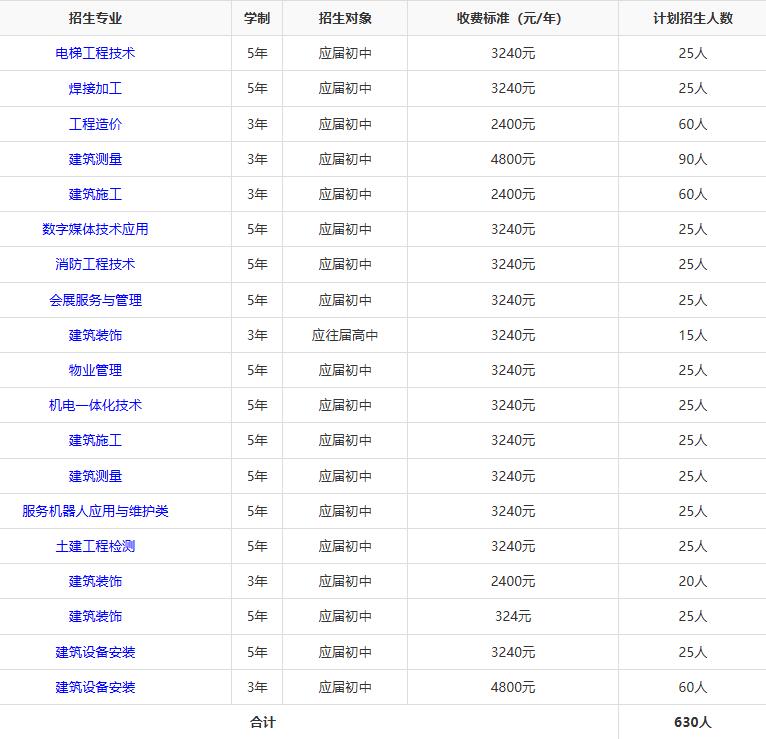Open the 会展服务与管理 major link
This screenshot has height=739, width=766.
[95, 300]
